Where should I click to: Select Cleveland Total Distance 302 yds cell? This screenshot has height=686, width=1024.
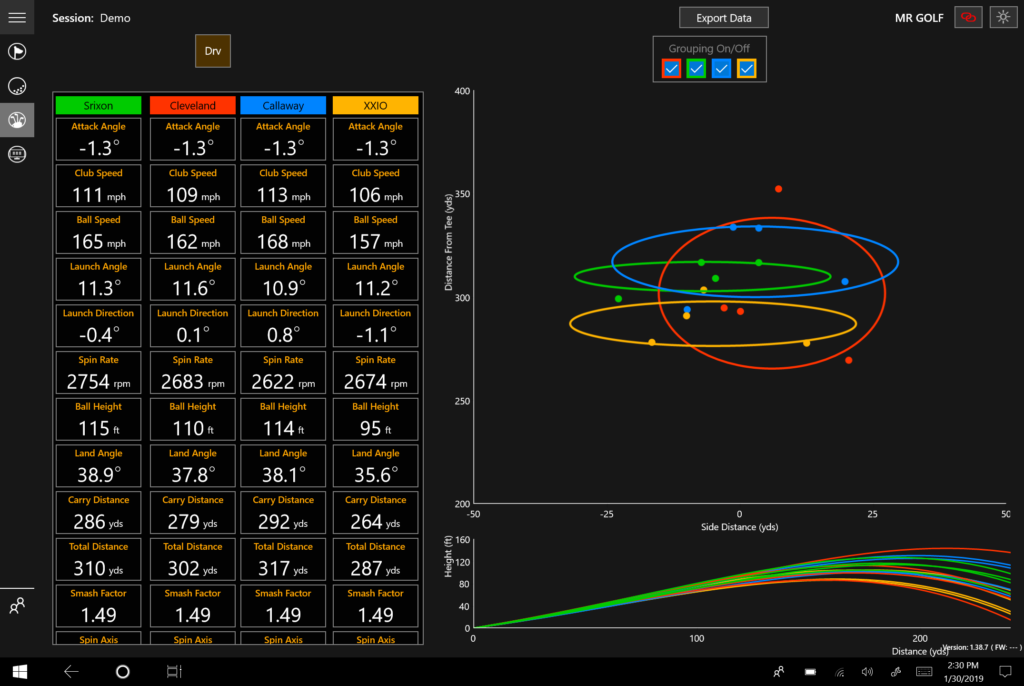coord(193,559)
